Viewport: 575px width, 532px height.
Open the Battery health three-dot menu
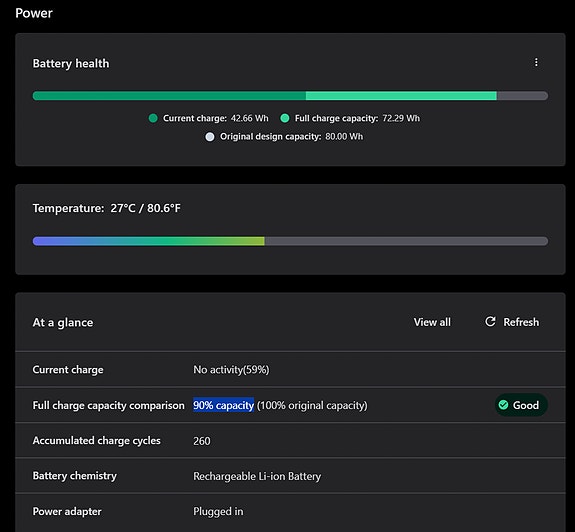tap(536, 62)
